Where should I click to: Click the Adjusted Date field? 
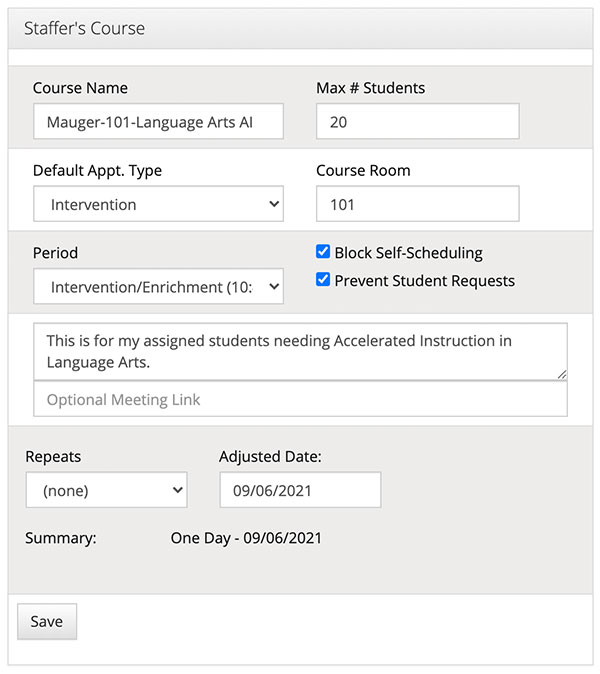[300, 490]
